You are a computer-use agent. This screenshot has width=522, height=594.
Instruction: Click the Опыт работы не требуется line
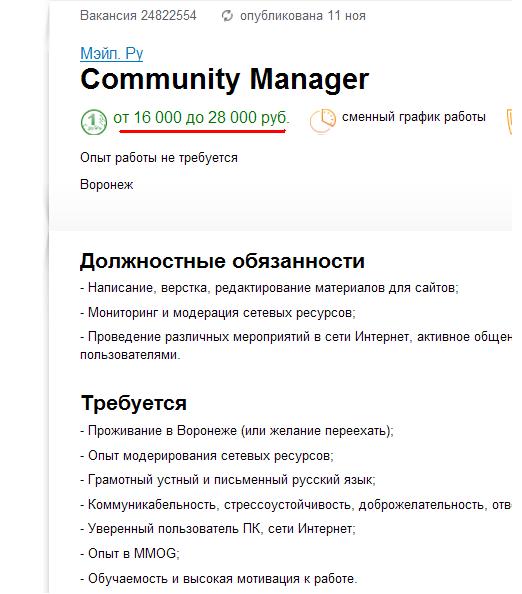[159, 158]
